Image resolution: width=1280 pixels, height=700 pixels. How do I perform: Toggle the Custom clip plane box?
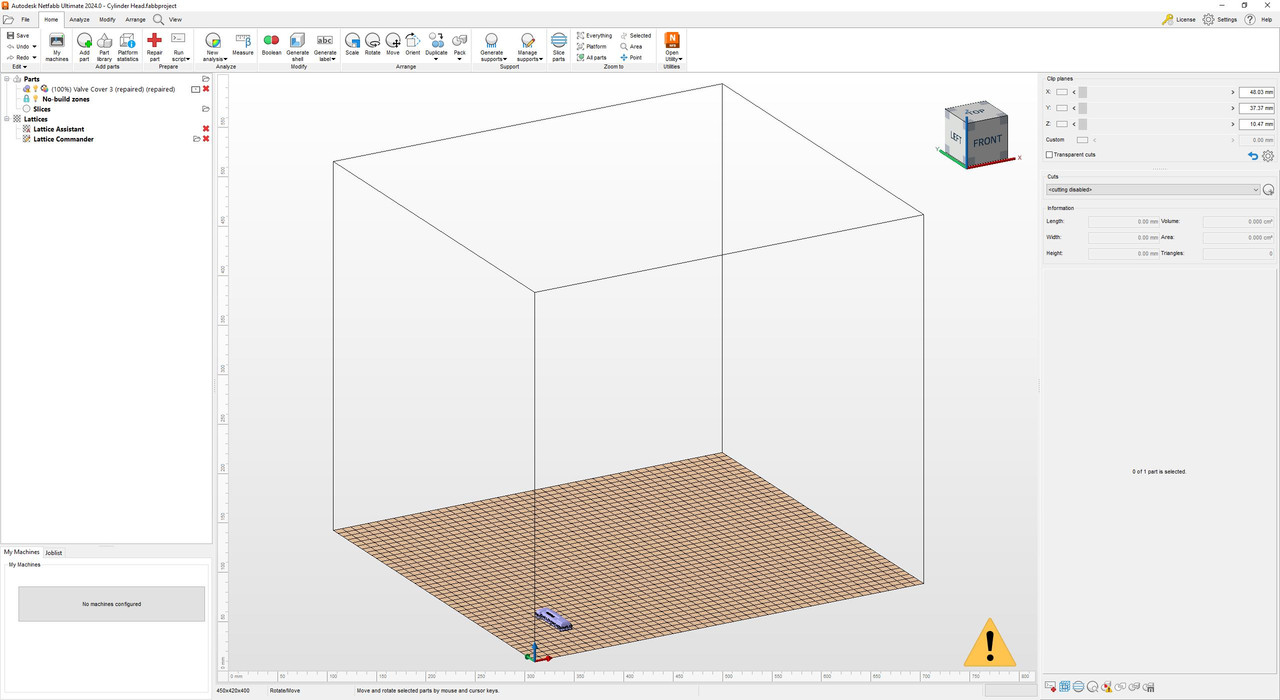[x=1082, y=140]
